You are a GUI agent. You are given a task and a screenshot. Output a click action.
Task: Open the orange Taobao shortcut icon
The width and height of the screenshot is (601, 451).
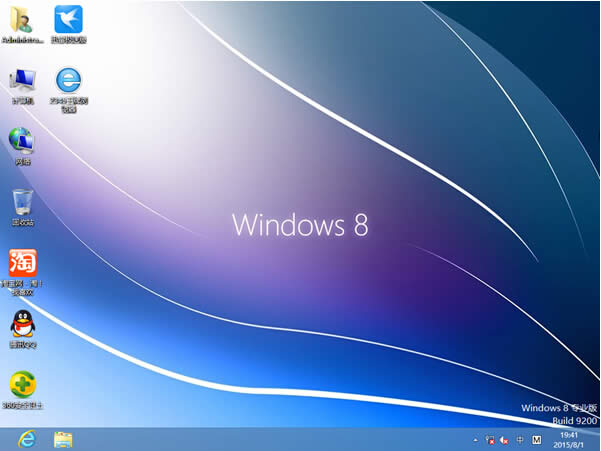click(x=21, y=265)
